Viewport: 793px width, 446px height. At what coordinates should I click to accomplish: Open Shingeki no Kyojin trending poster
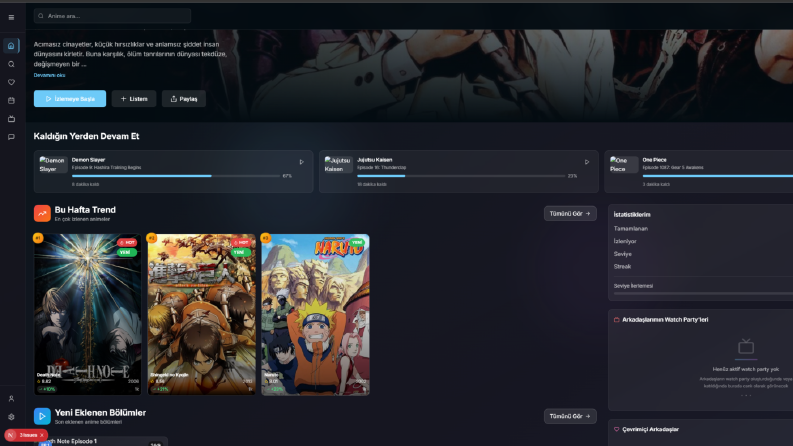201,314
